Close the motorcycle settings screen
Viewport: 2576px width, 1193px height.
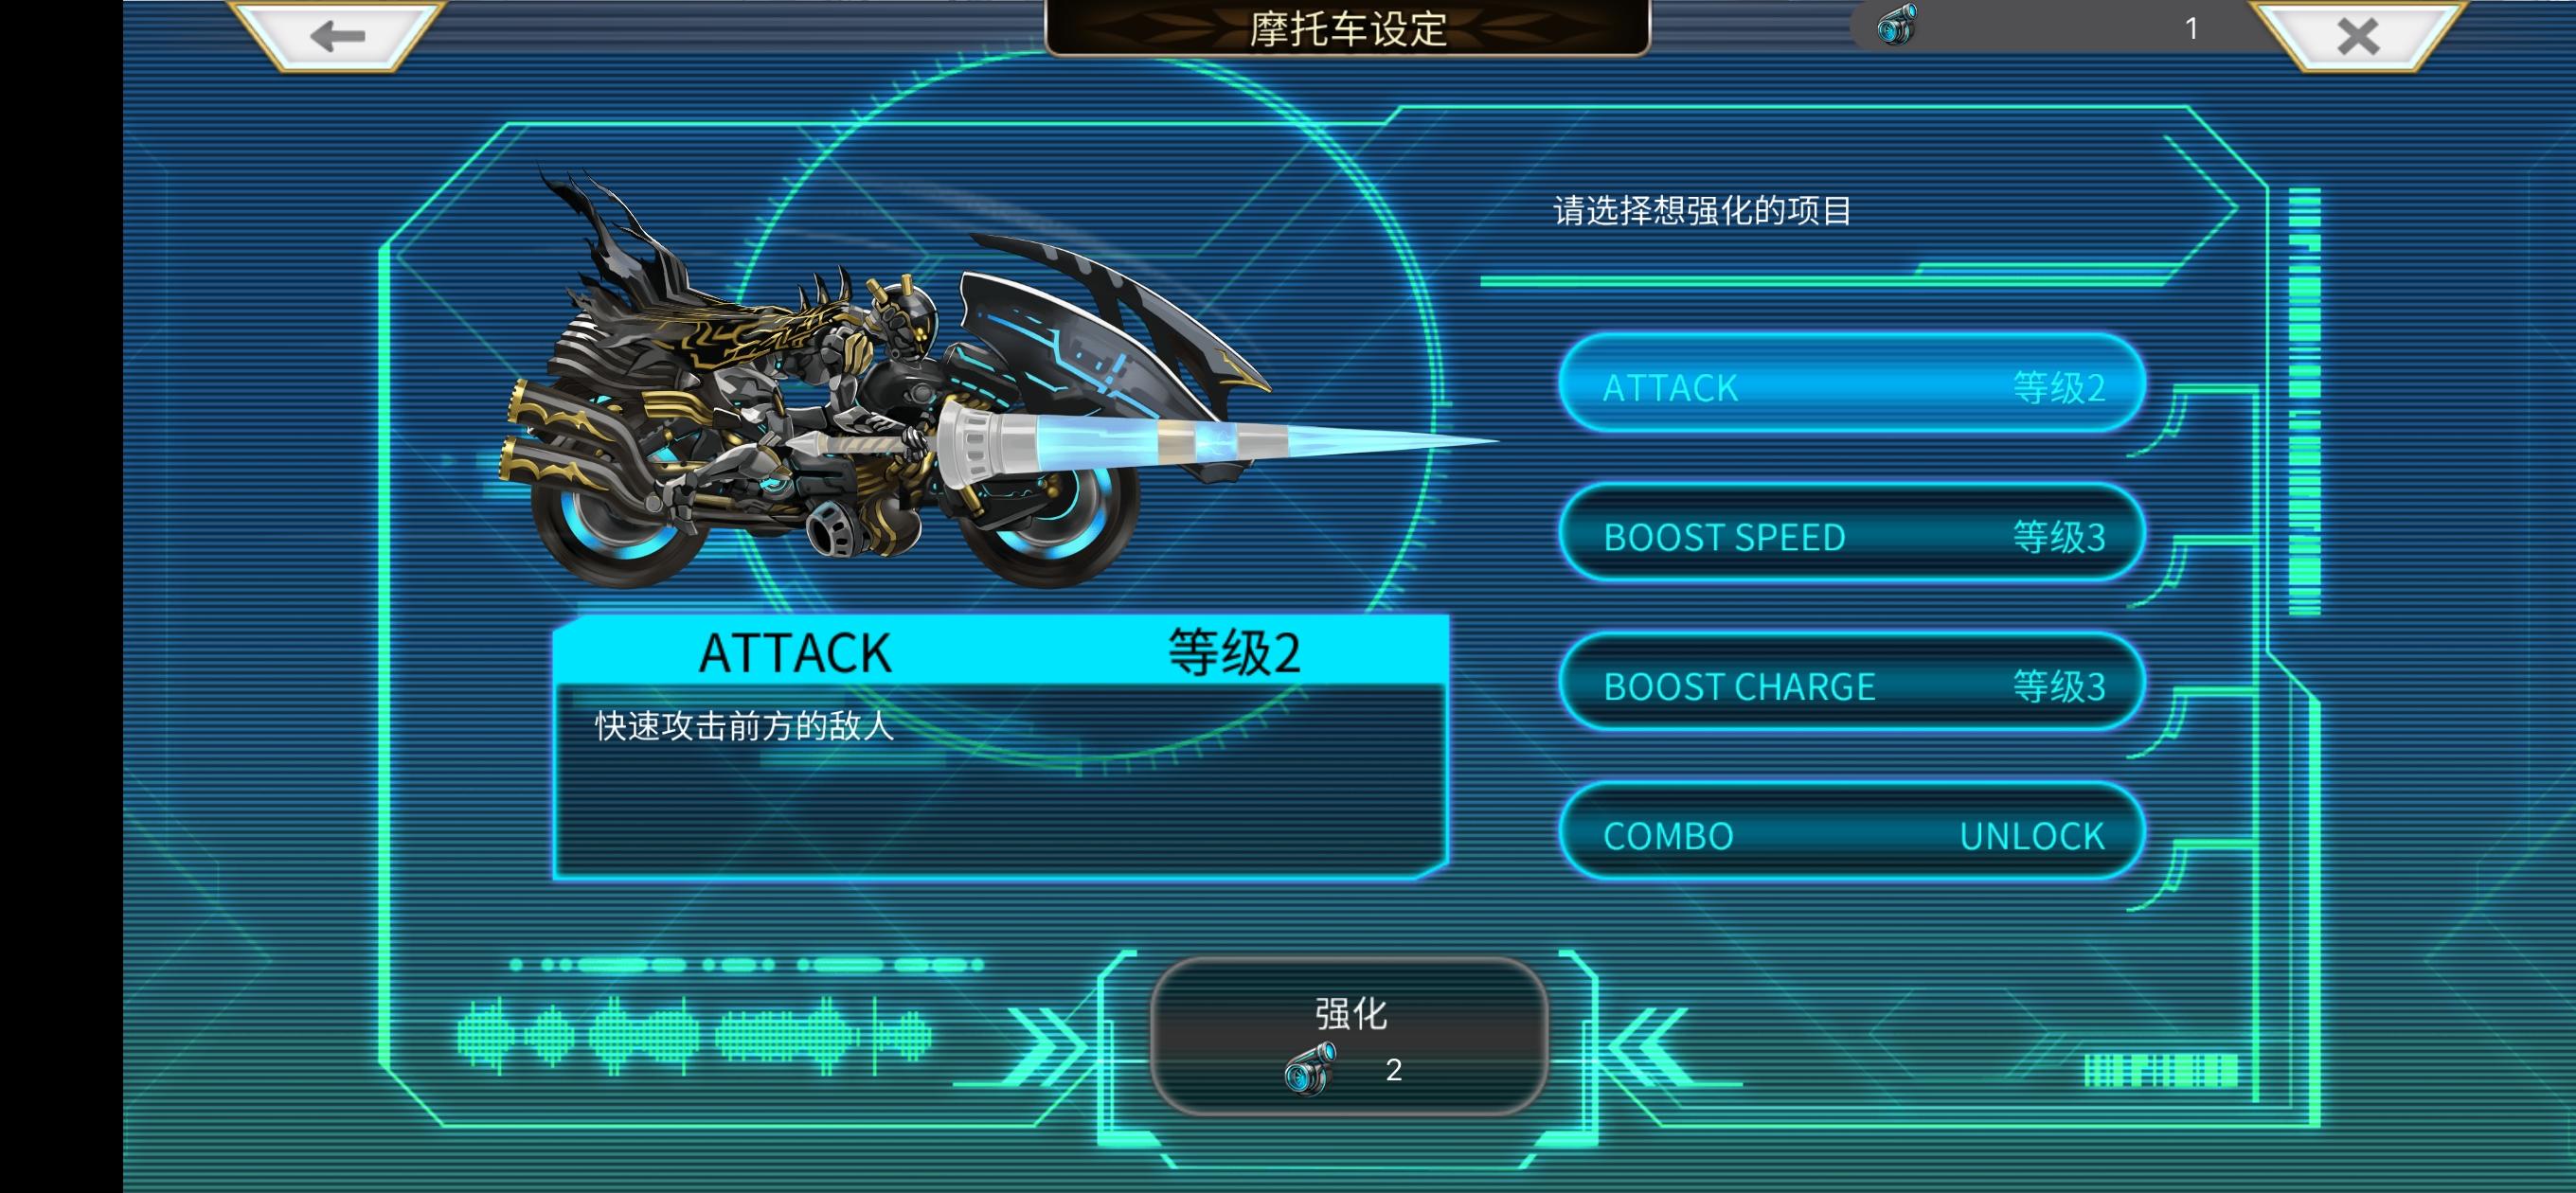(x=2357, y=36)
